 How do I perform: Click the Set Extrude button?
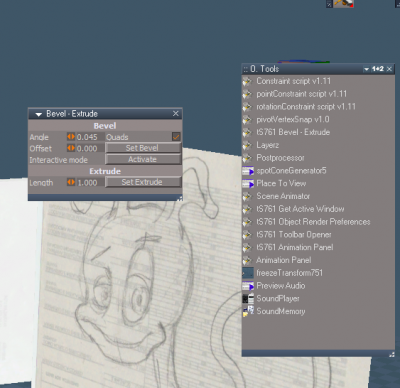tap(143, 182)
